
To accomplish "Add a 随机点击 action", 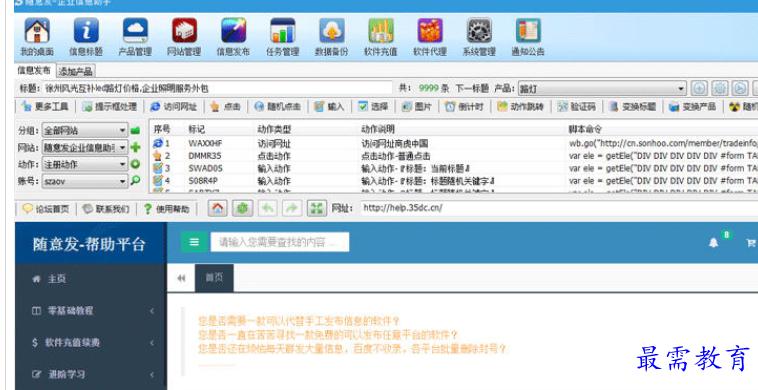I will [x=277, y=106].
